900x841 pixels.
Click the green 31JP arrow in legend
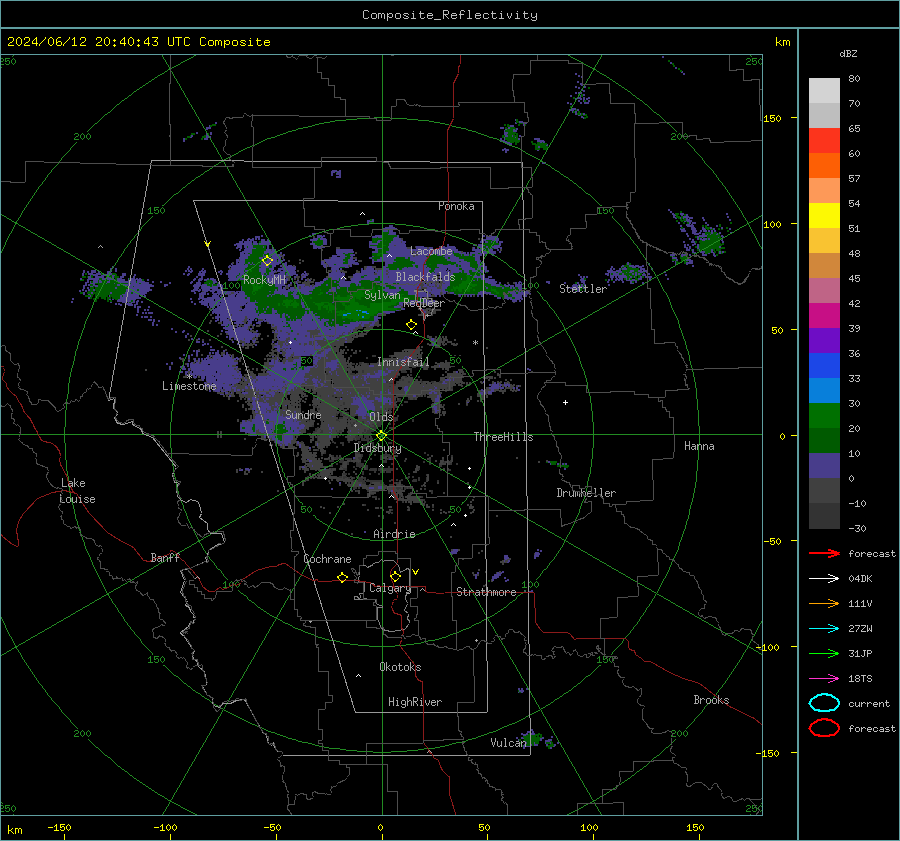point(824,653)
